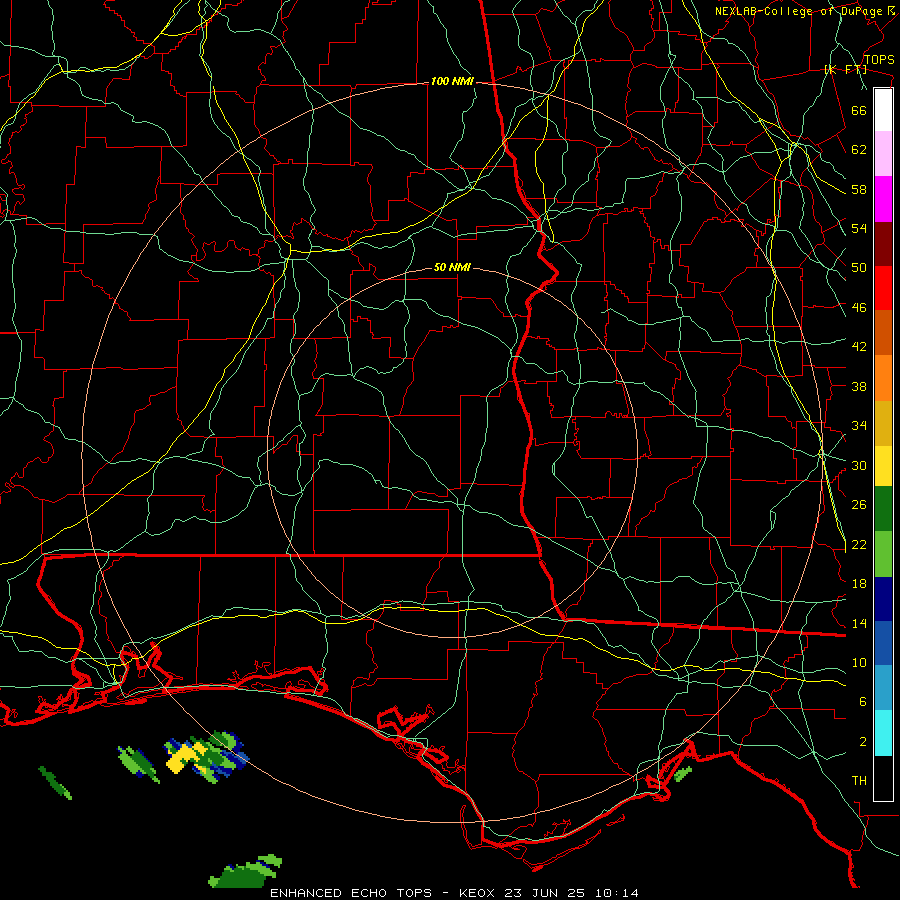Click the cyan 2 legend swatch
Screen dimensions: 900x900
coord(883,733)
